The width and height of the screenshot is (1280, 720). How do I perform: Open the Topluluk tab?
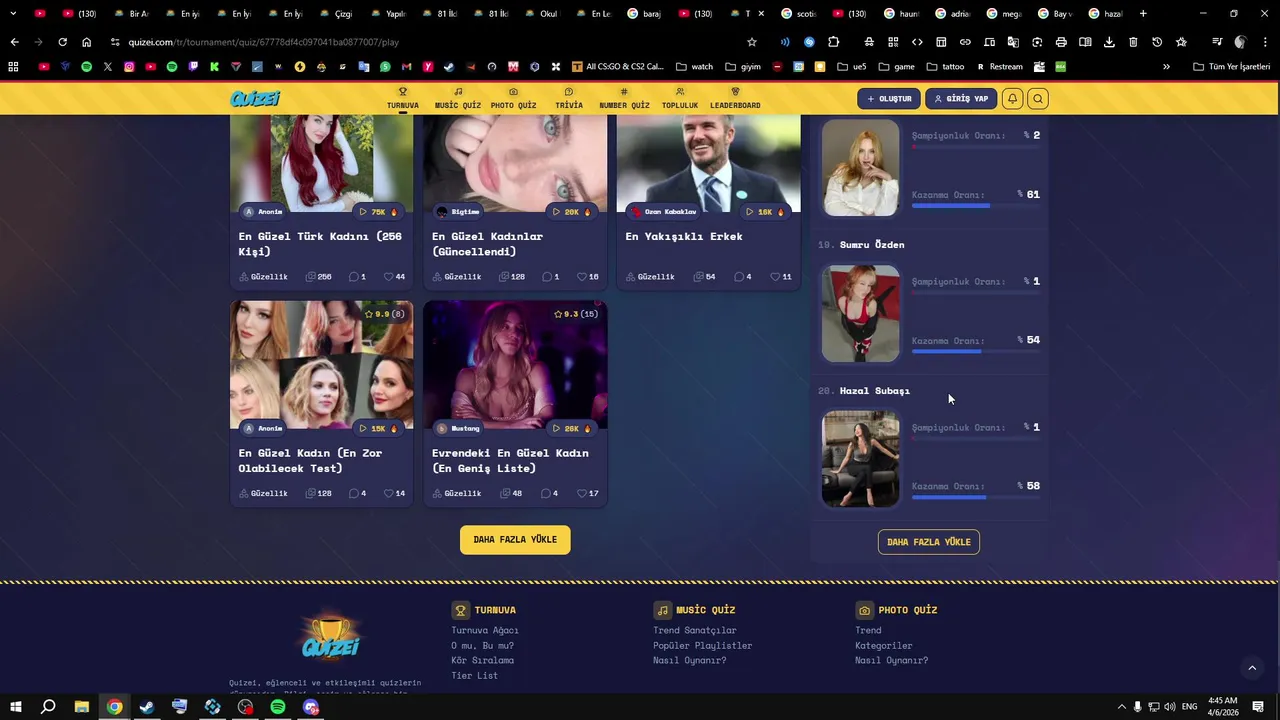(x=680, y=98)
